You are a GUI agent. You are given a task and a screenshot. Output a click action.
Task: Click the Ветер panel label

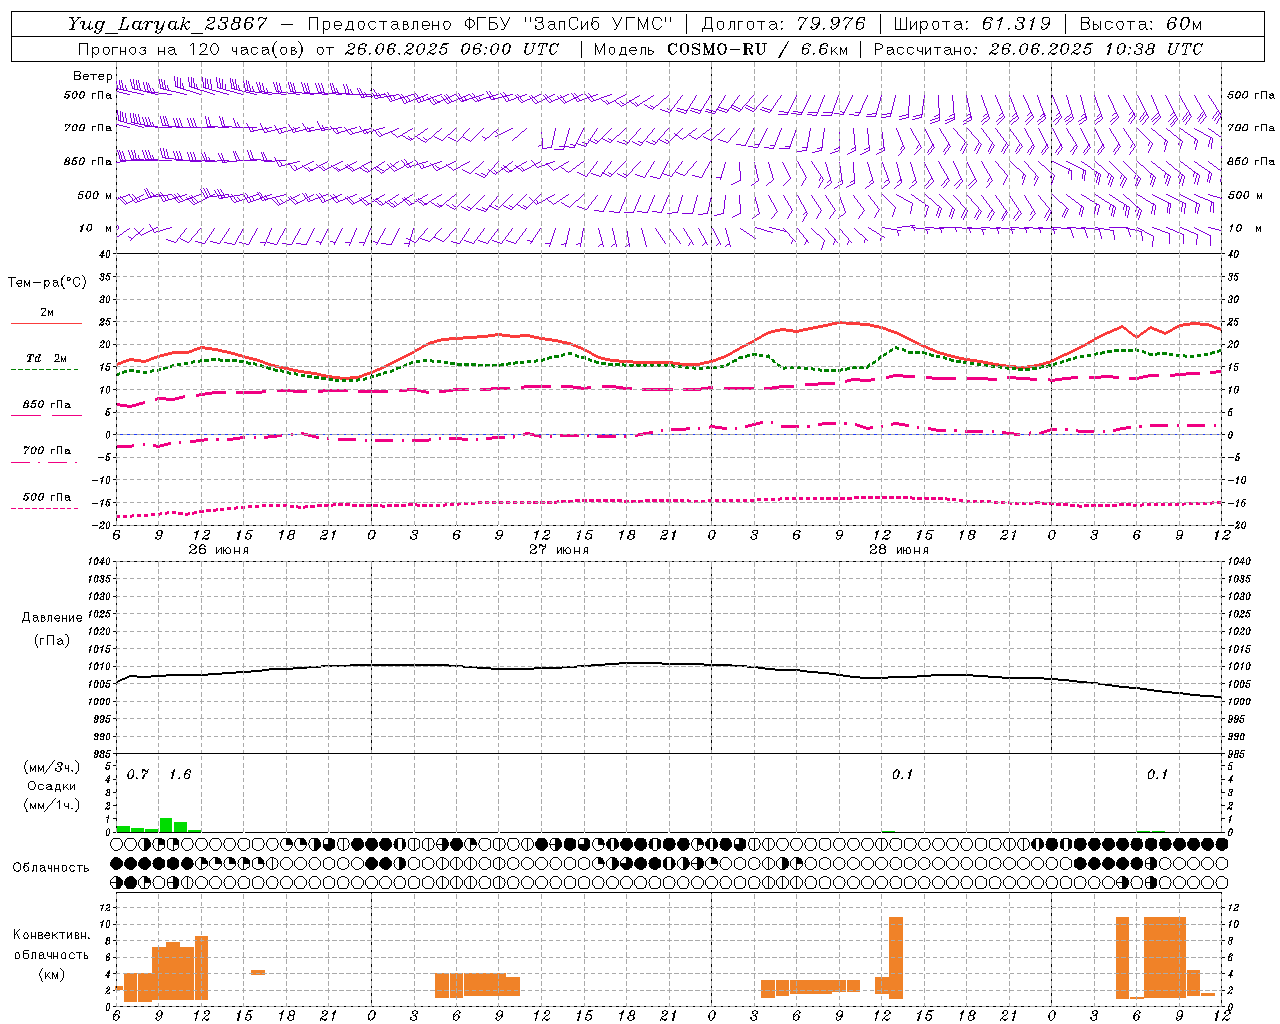pyautogui.click(x=92, y=76)
